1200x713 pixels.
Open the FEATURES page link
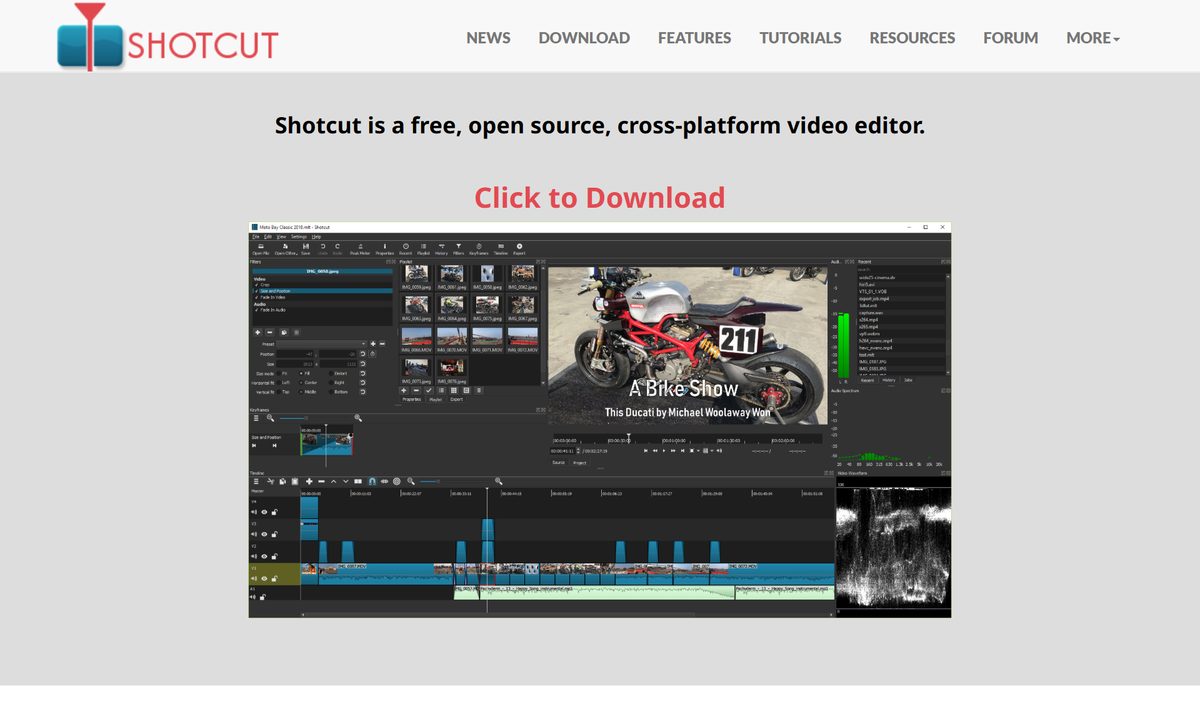pos(694,38)
